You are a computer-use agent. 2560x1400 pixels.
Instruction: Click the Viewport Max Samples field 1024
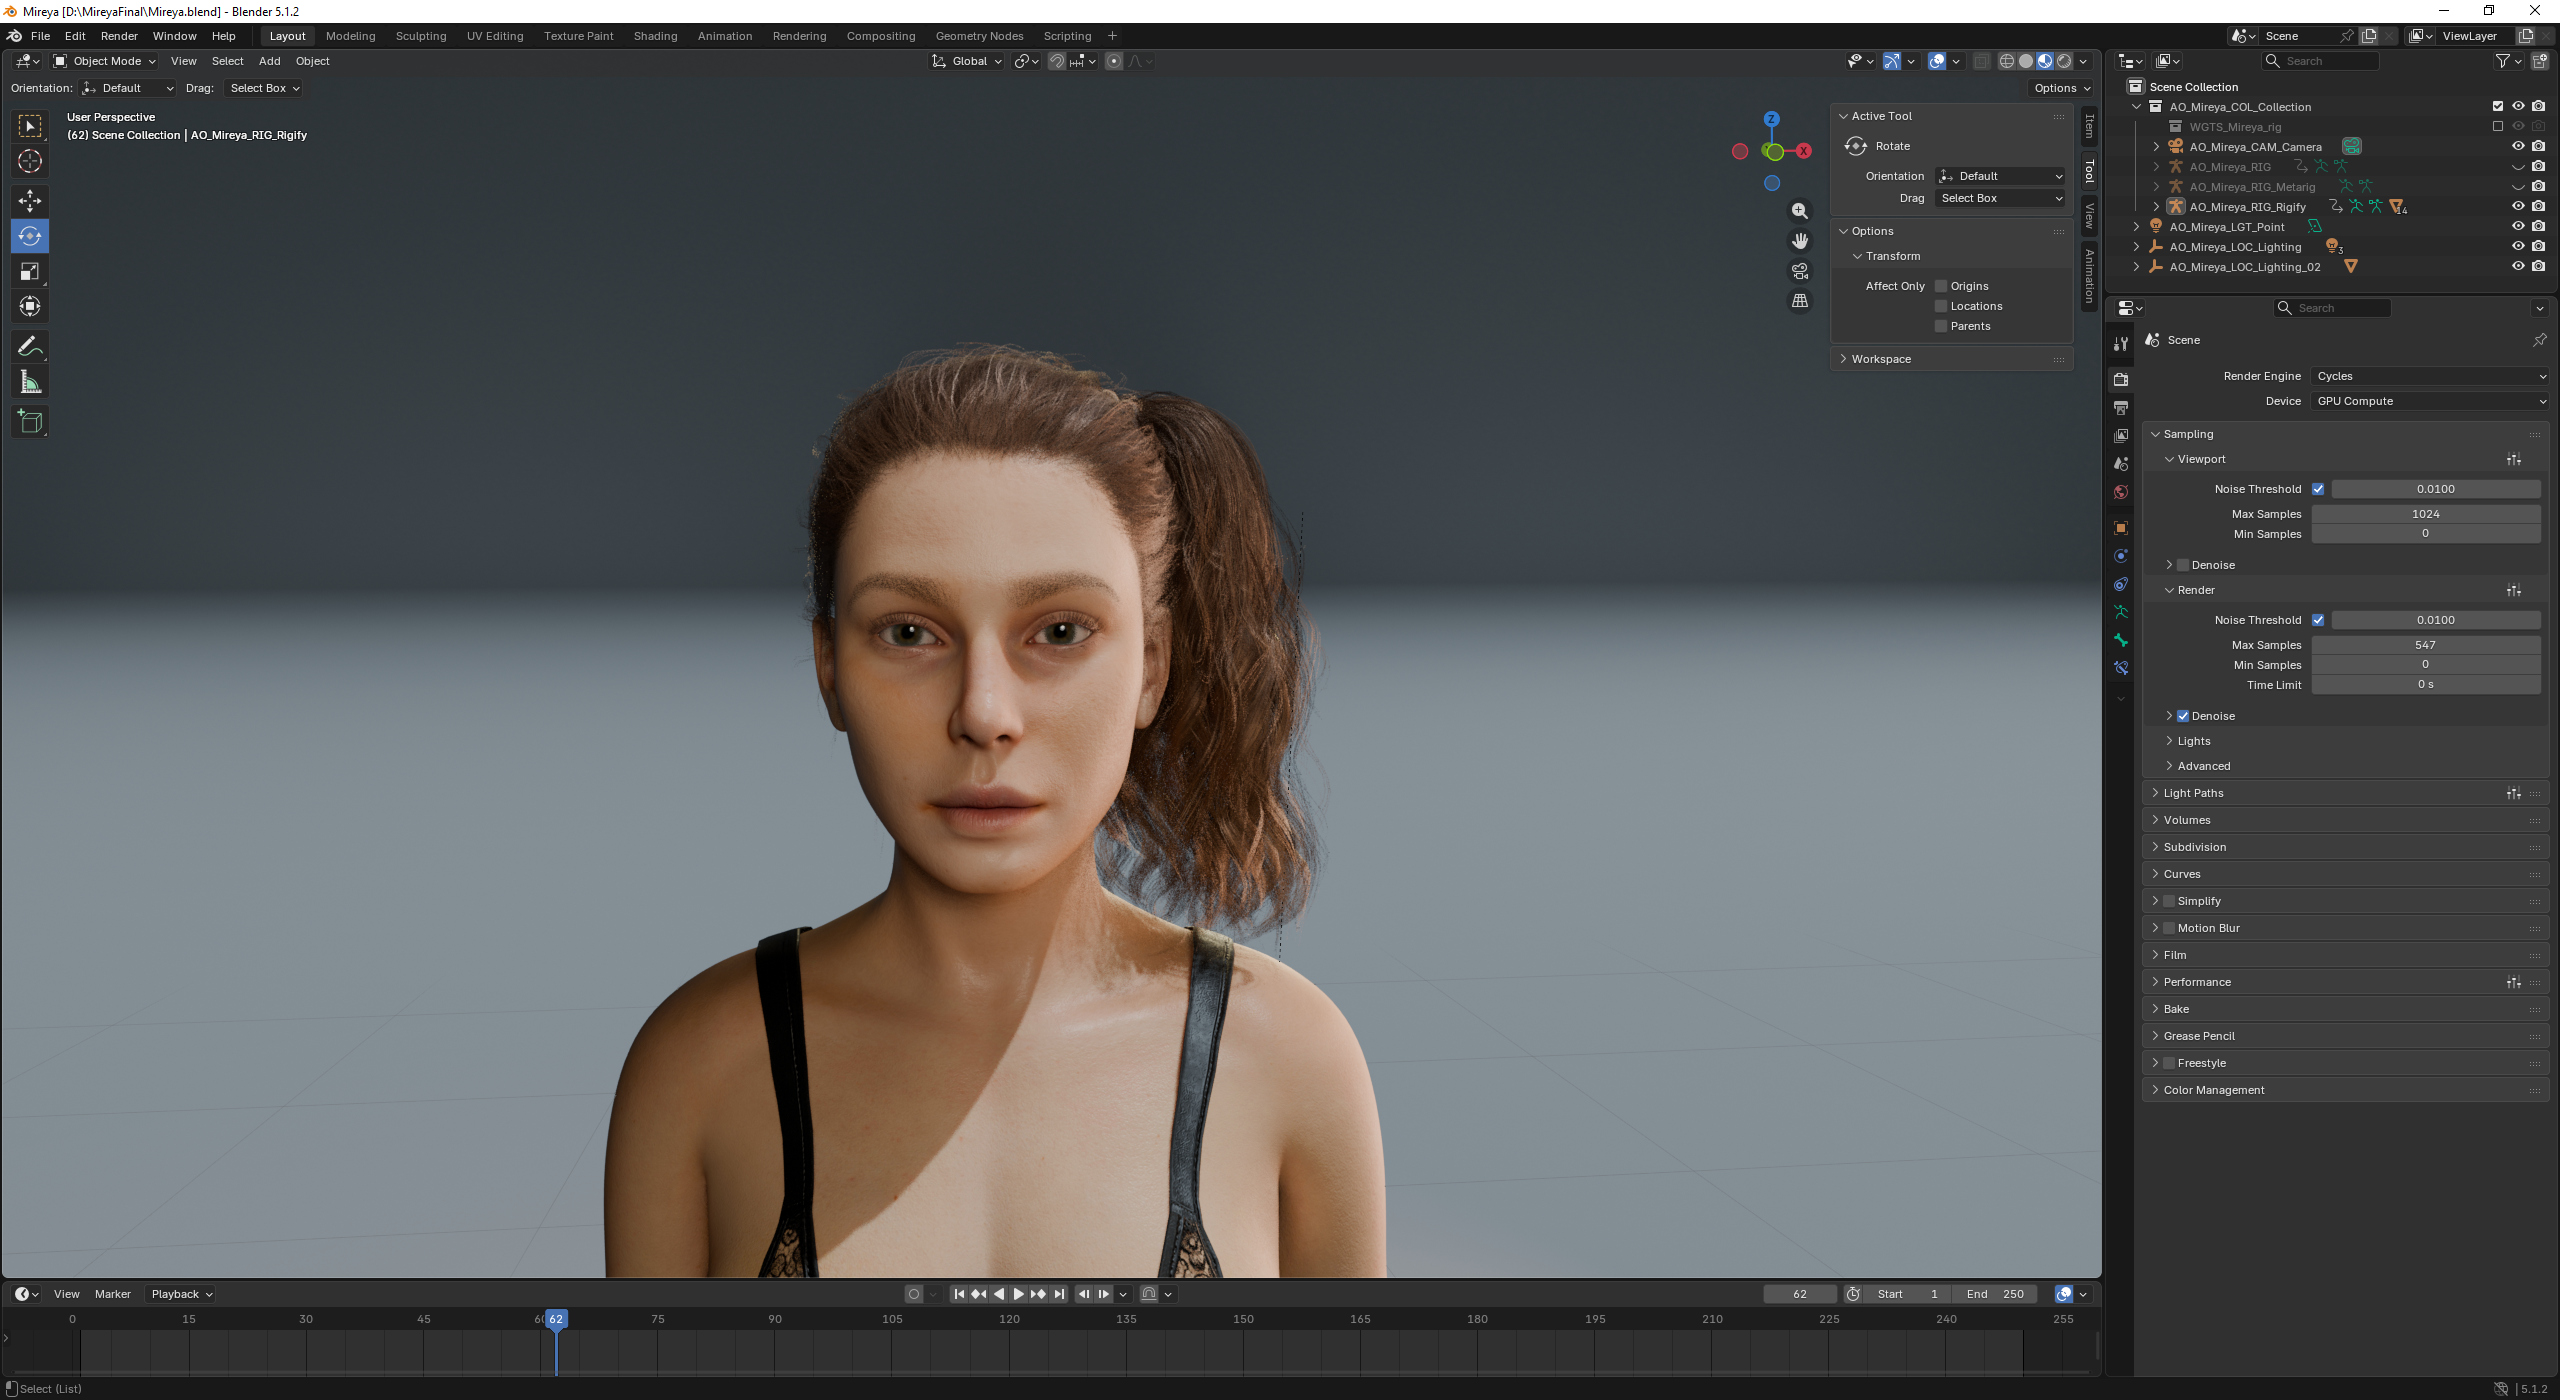pyautogui.click(x=2425, y=514)
